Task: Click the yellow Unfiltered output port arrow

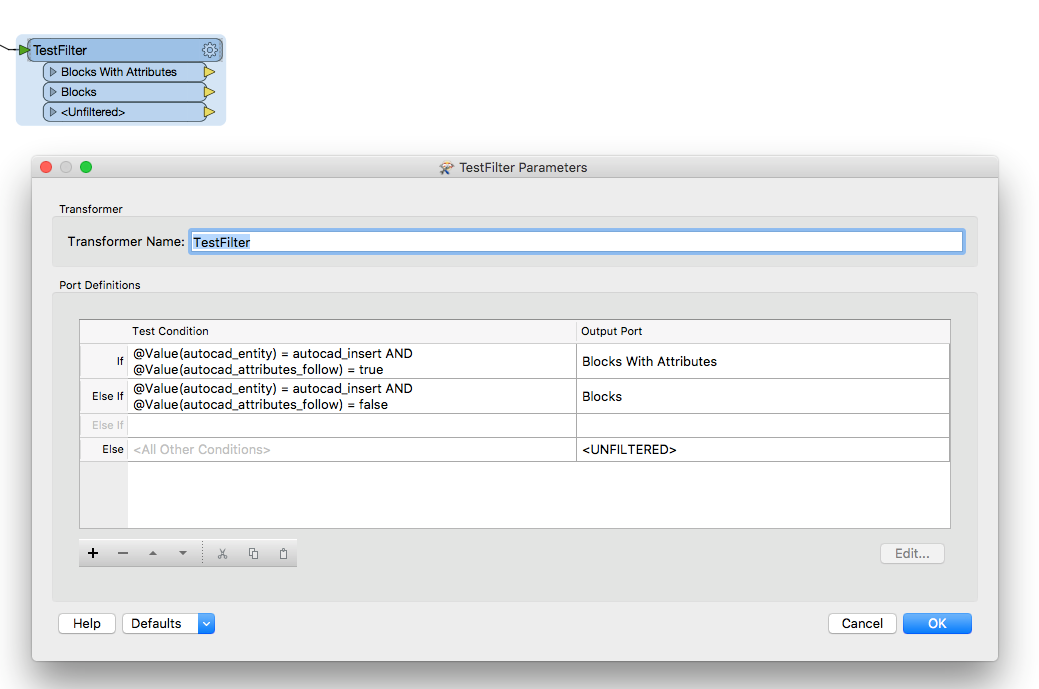Action: pos(210,111)
